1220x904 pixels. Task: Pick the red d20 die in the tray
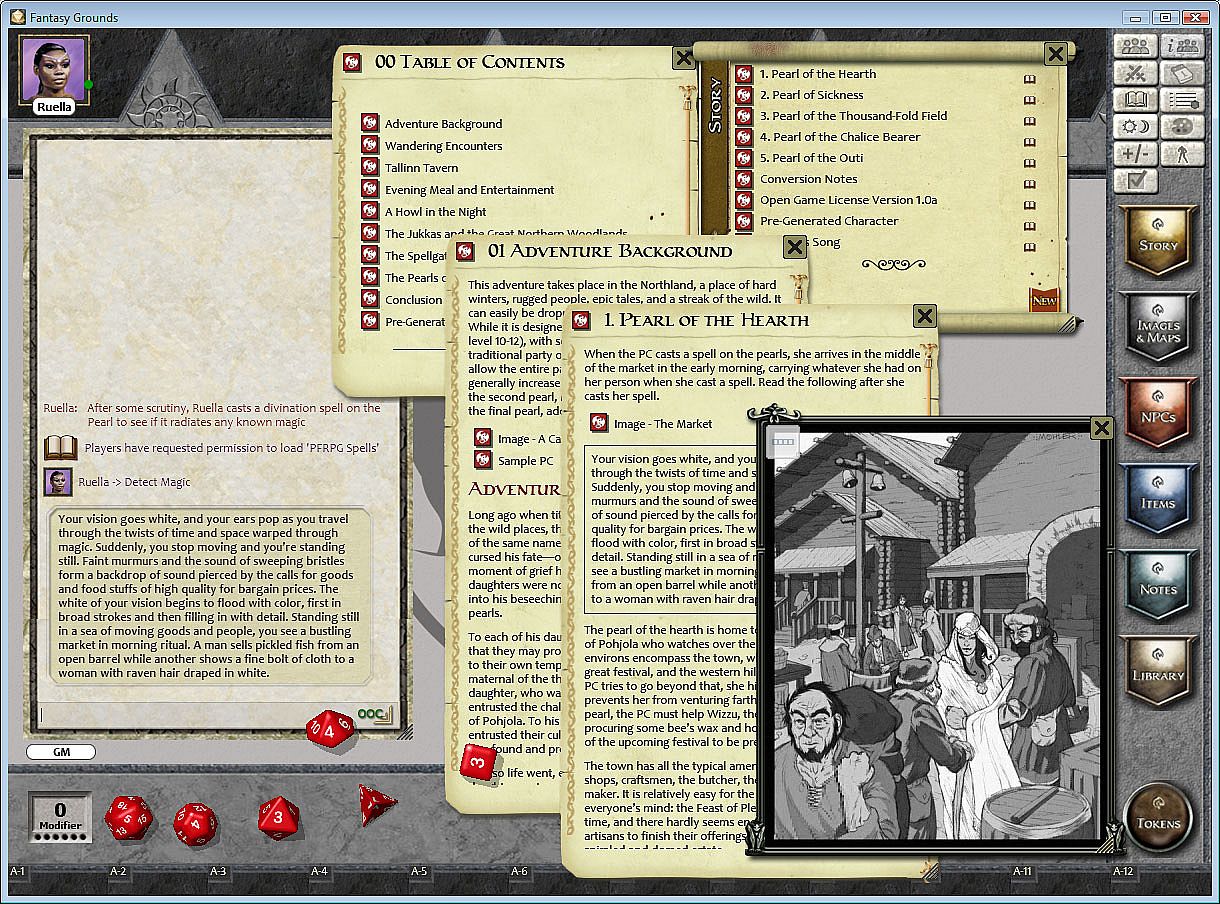(x=129, y=818)
